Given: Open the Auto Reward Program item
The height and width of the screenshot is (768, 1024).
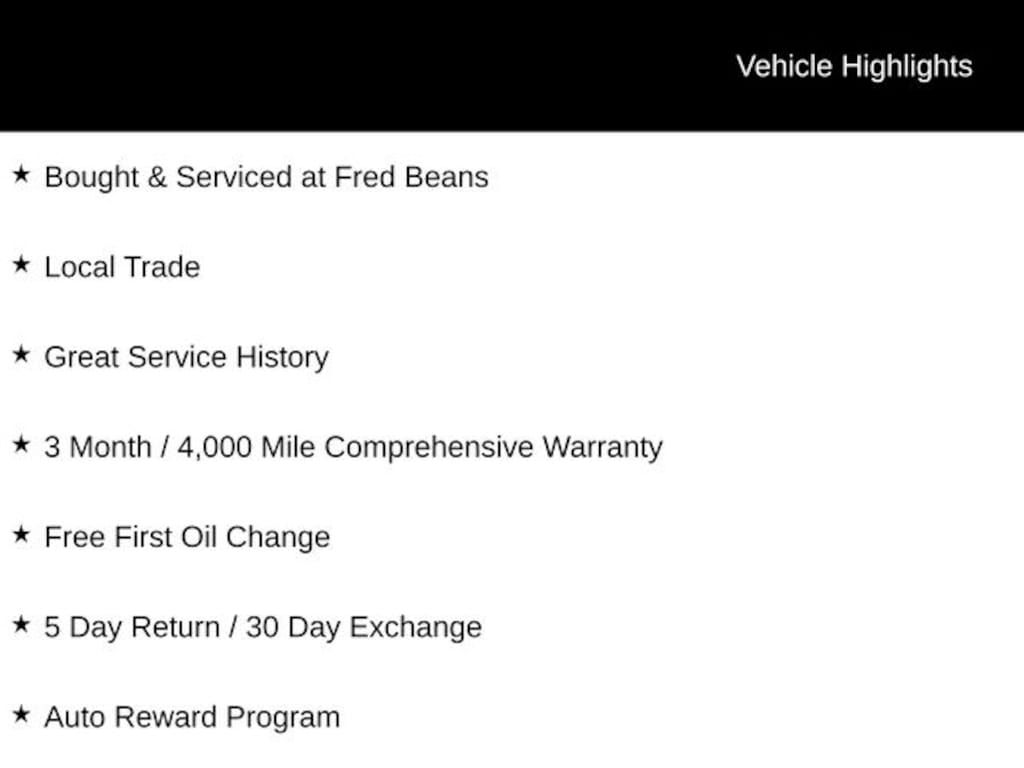Looking at the screenshot, I should point(192,717).
